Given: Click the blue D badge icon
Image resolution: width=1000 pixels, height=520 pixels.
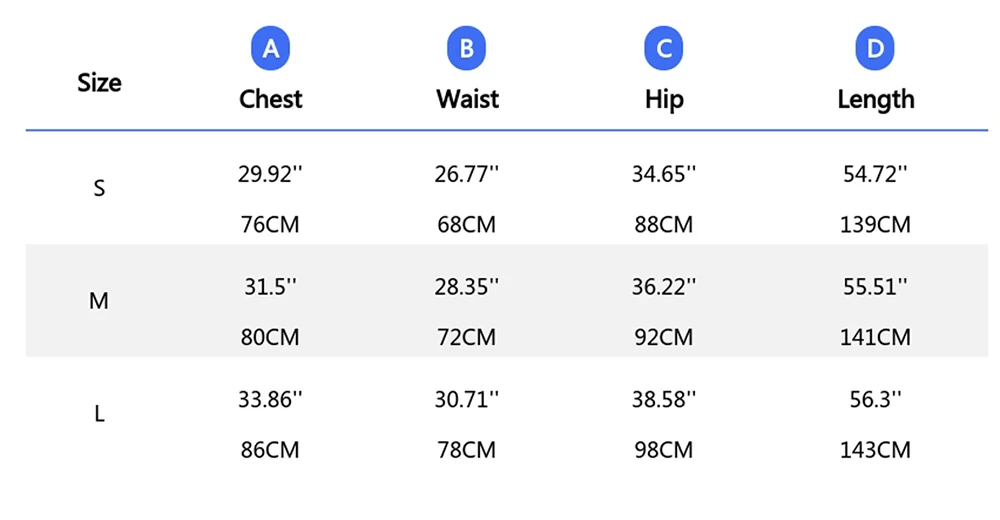Looking at the screenshot, I should coord(875,49).
